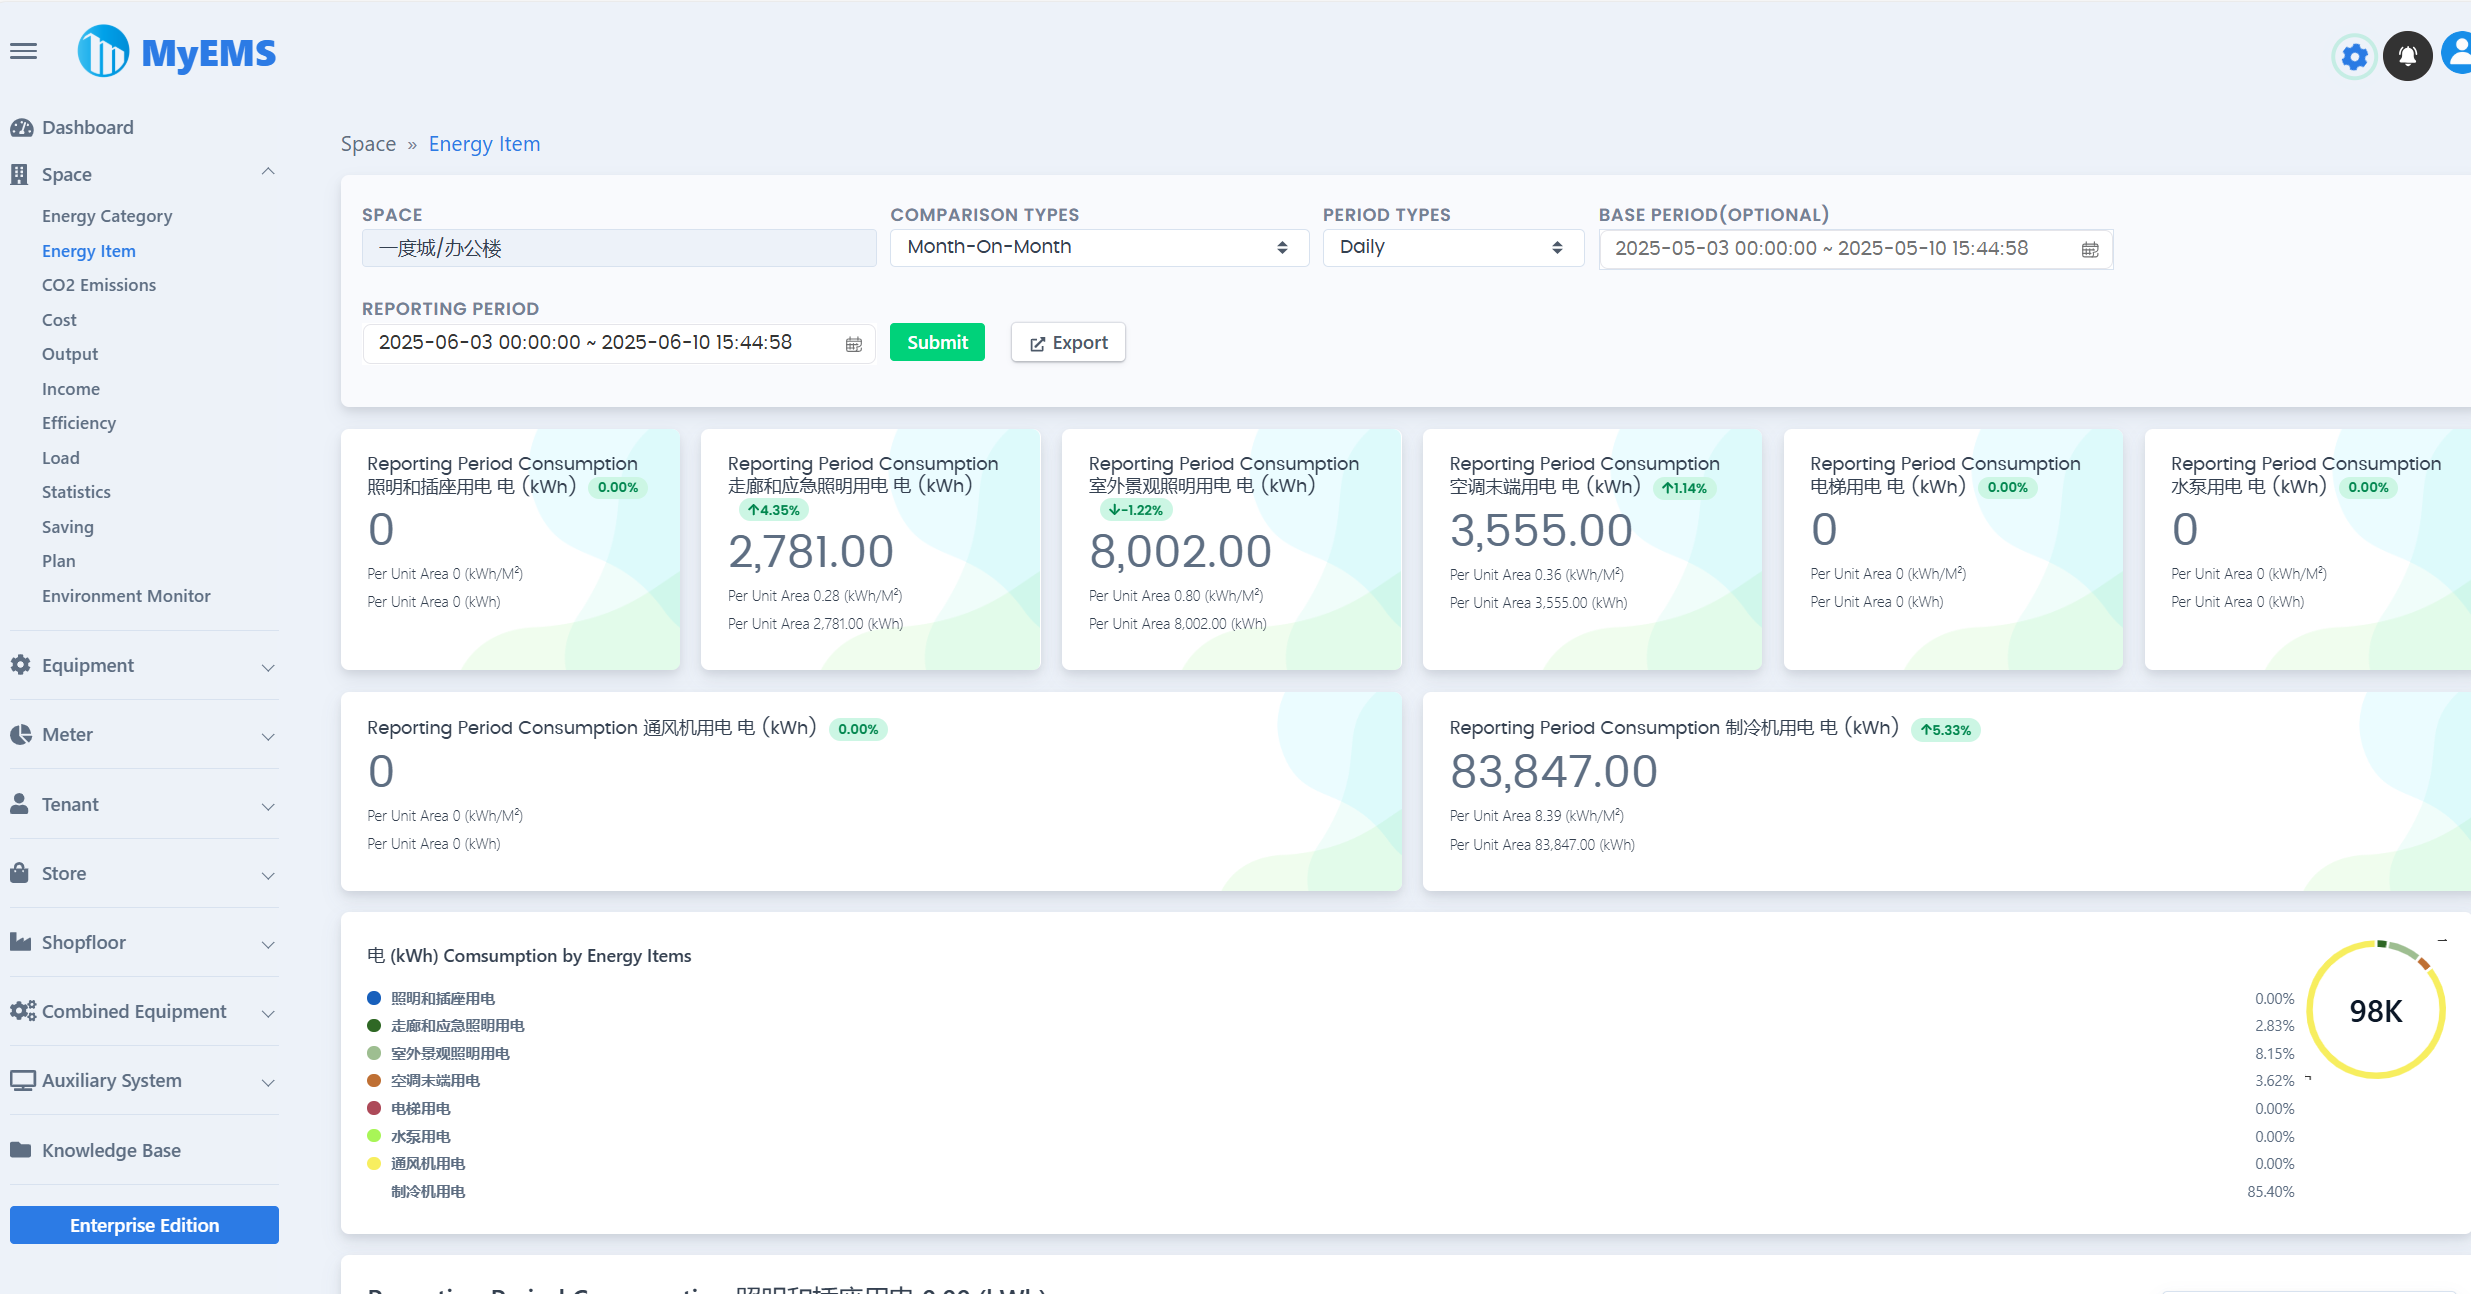
Task: Select CO2 Emissions in sidebar
Action: pos(99,285)
